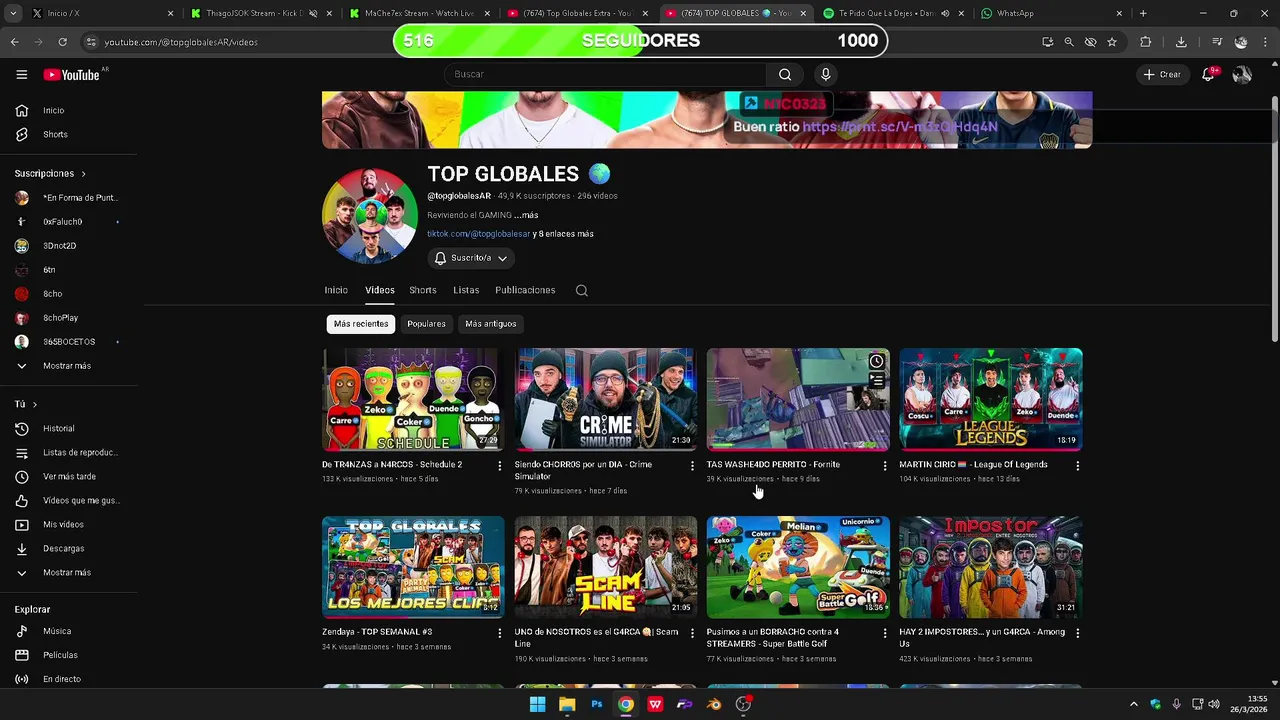Expand the Tú section header

click(26, 404)
